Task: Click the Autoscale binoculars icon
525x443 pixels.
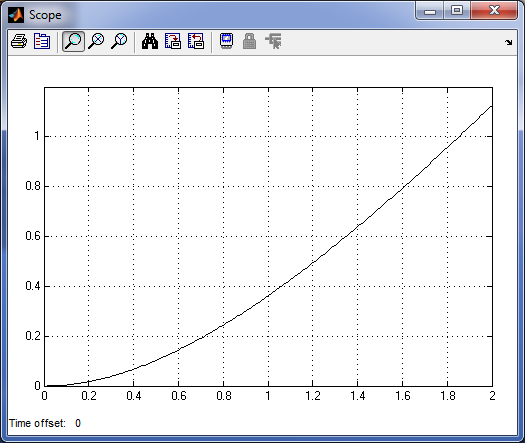Action: coord(150,42)
